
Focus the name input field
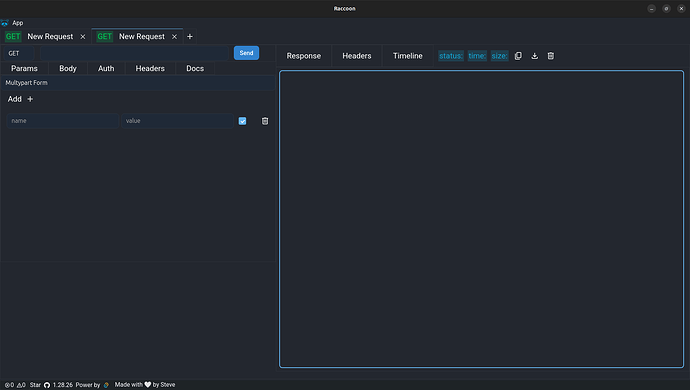[x=62, y=121]
